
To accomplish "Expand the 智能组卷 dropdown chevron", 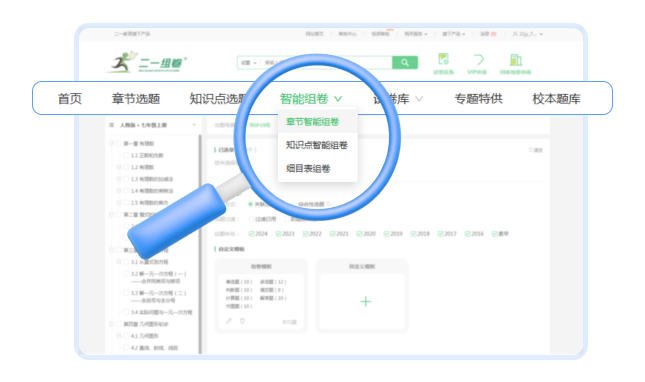I will 338,99.
